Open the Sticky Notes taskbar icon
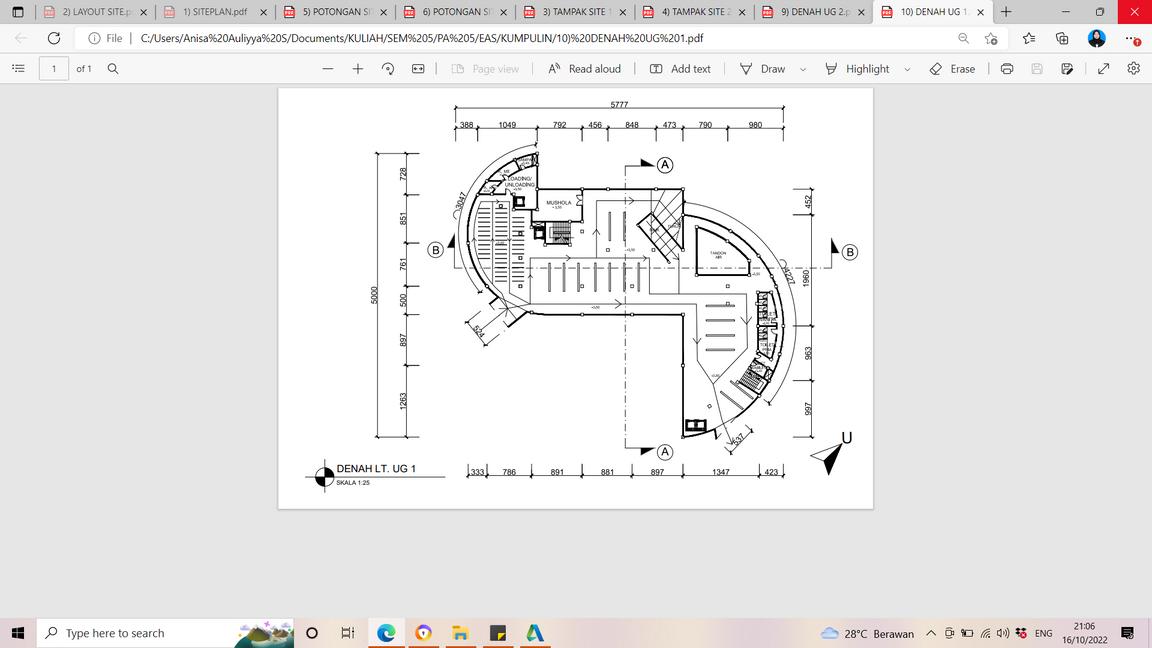Viewport: 1152px width, 648px height. (497, 633)
